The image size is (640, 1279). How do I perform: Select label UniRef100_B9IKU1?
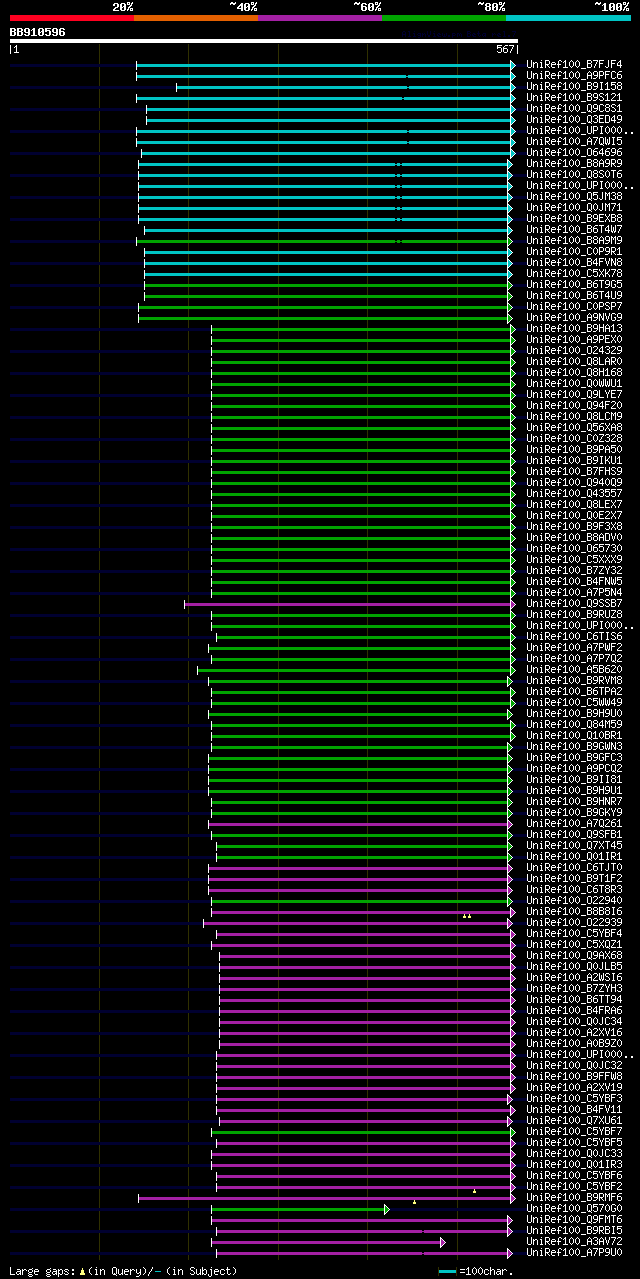[x=574, y=460]
